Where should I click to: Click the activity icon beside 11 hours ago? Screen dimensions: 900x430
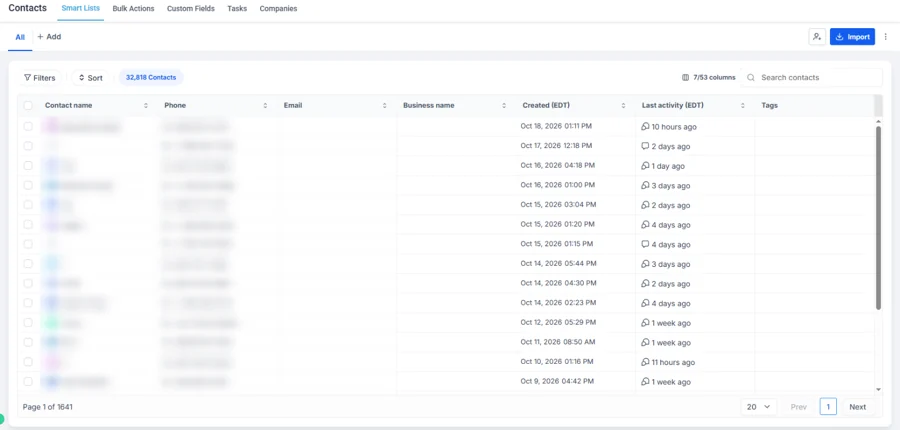645,362
